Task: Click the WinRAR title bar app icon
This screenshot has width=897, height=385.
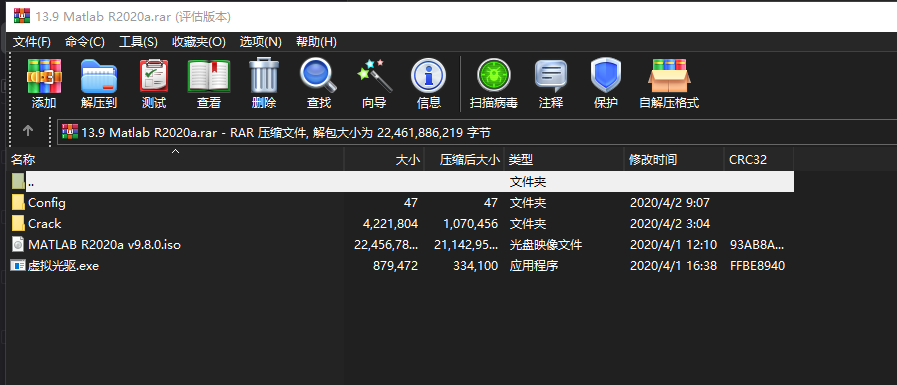Action: [x=22, y=15]
